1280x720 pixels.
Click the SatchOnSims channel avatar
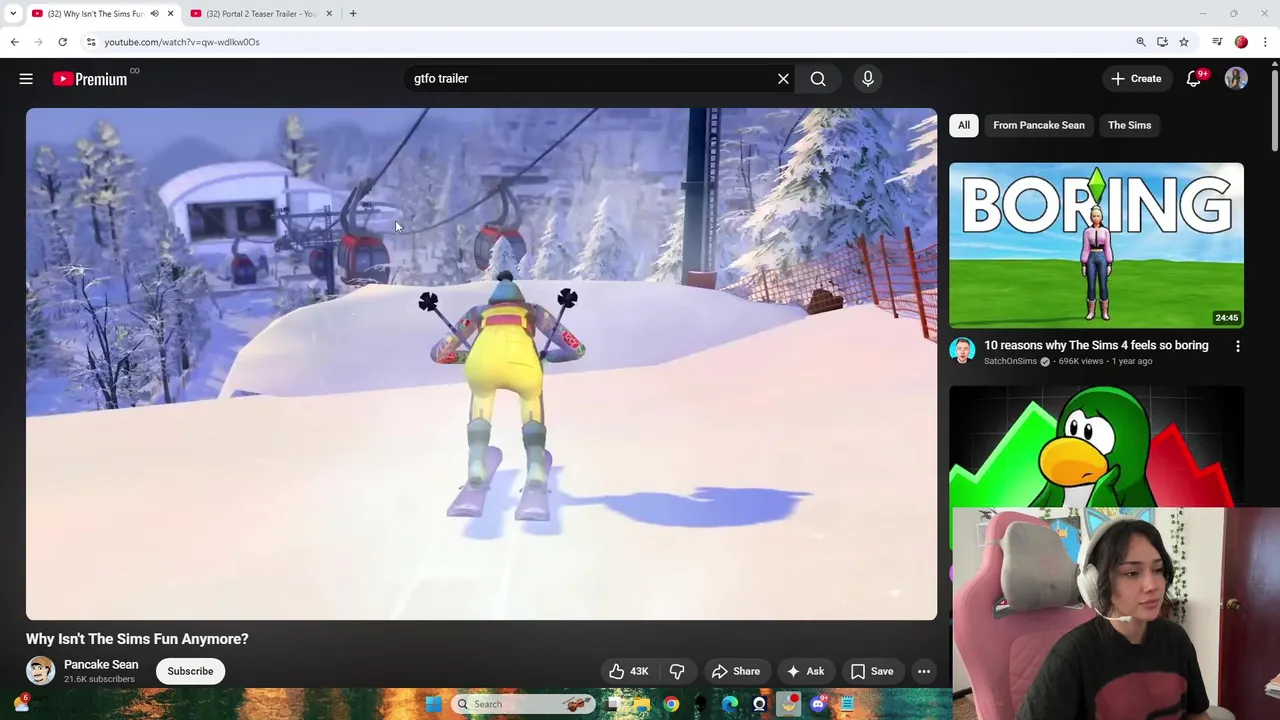(962, 350)
